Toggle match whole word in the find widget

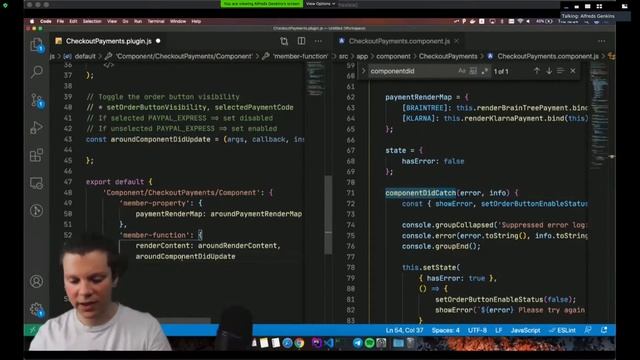[x=473, y=71]
